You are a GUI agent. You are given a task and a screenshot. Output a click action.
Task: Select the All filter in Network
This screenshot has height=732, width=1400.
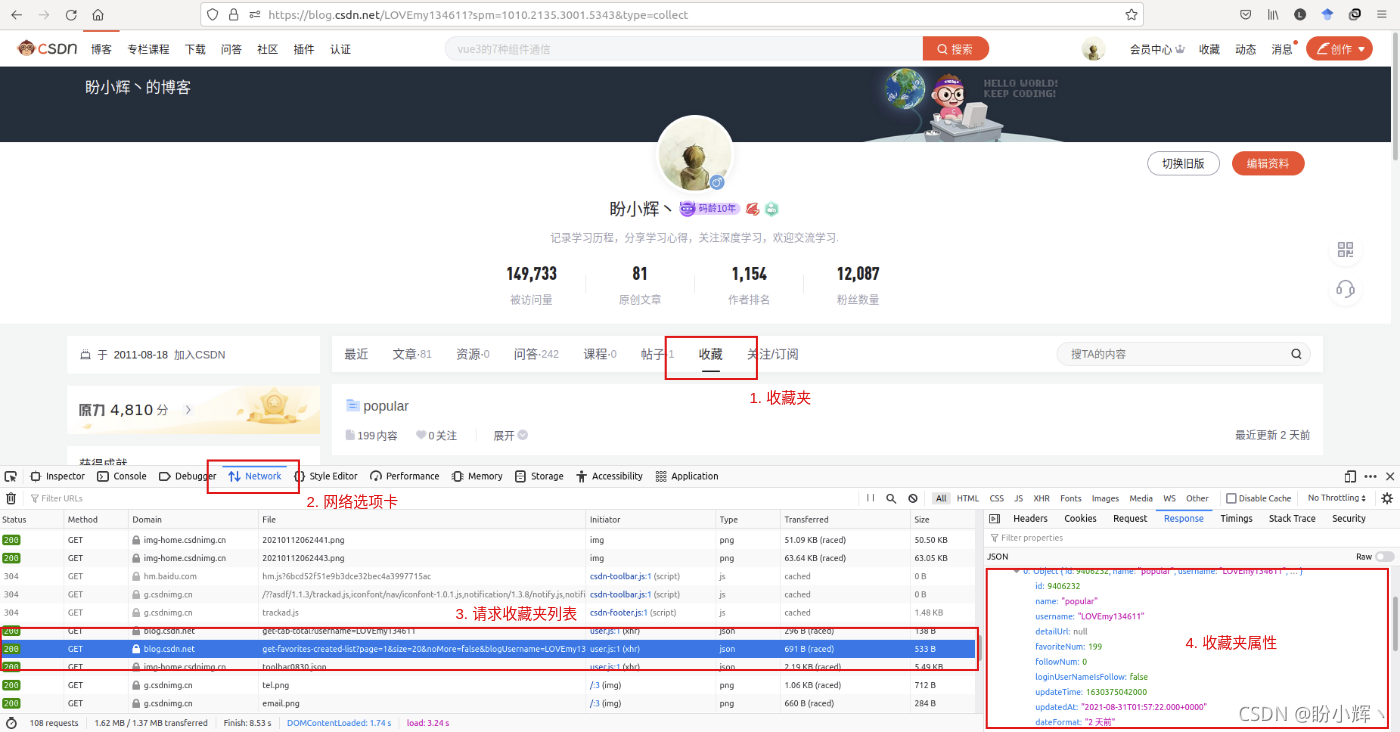[941, 498]
